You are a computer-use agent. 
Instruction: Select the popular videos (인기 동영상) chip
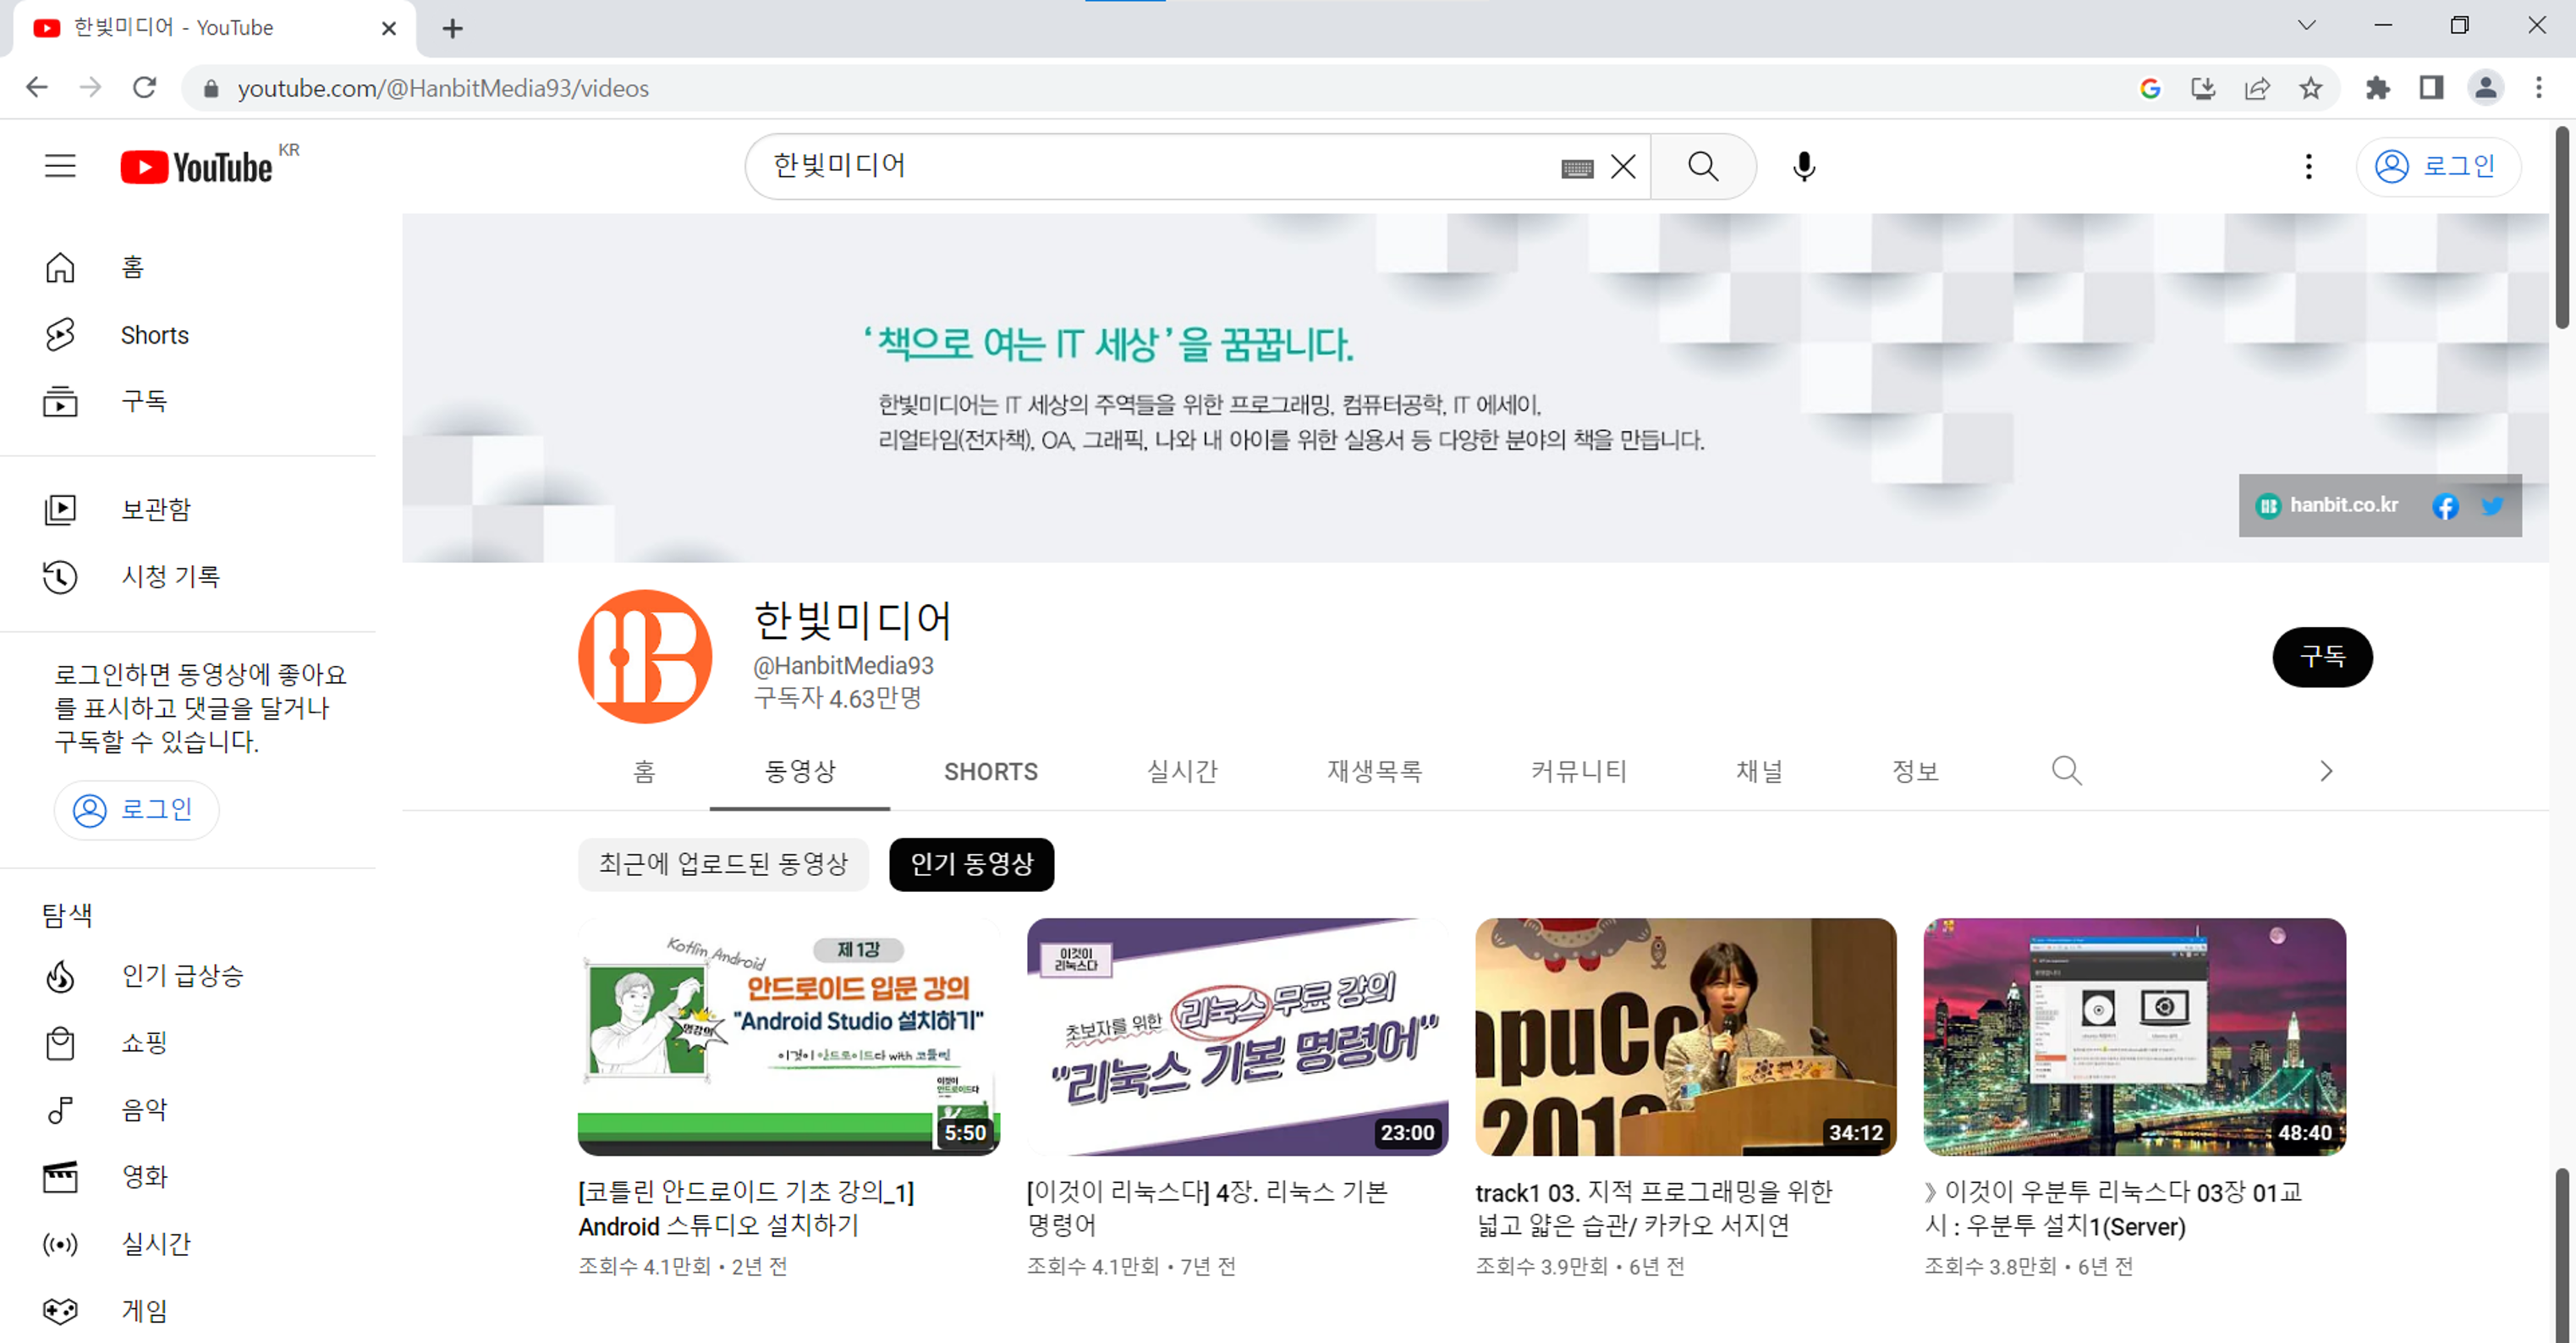point(971,864)
